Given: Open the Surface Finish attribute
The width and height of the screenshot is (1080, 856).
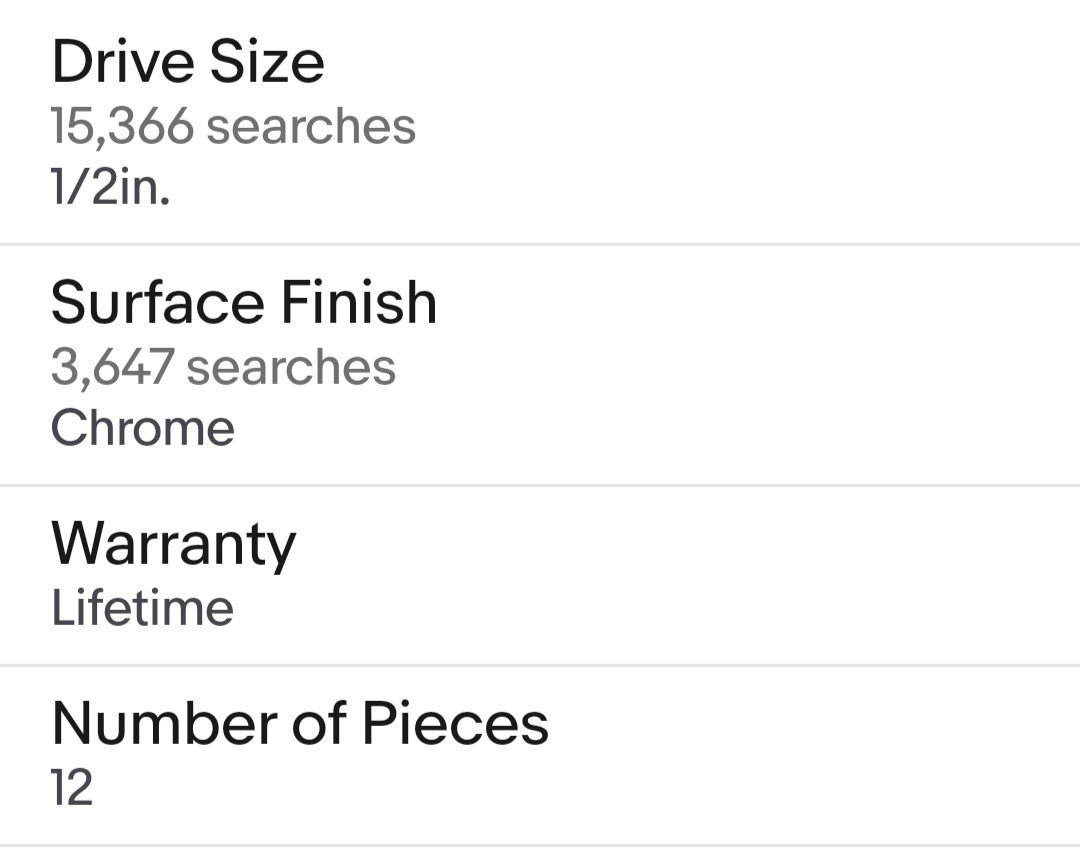Looking at the screenshot, I should coord(540,365).
